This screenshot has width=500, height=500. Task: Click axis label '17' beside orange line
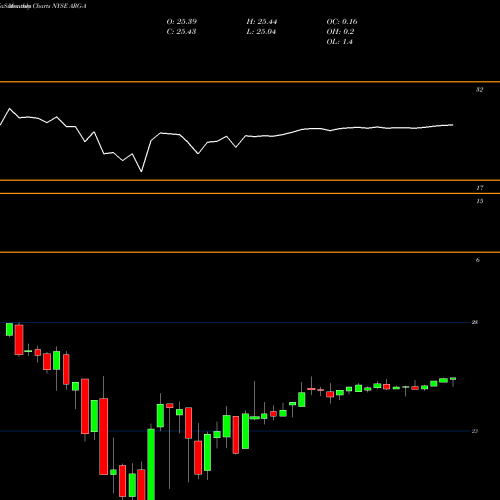click(480, 188)
